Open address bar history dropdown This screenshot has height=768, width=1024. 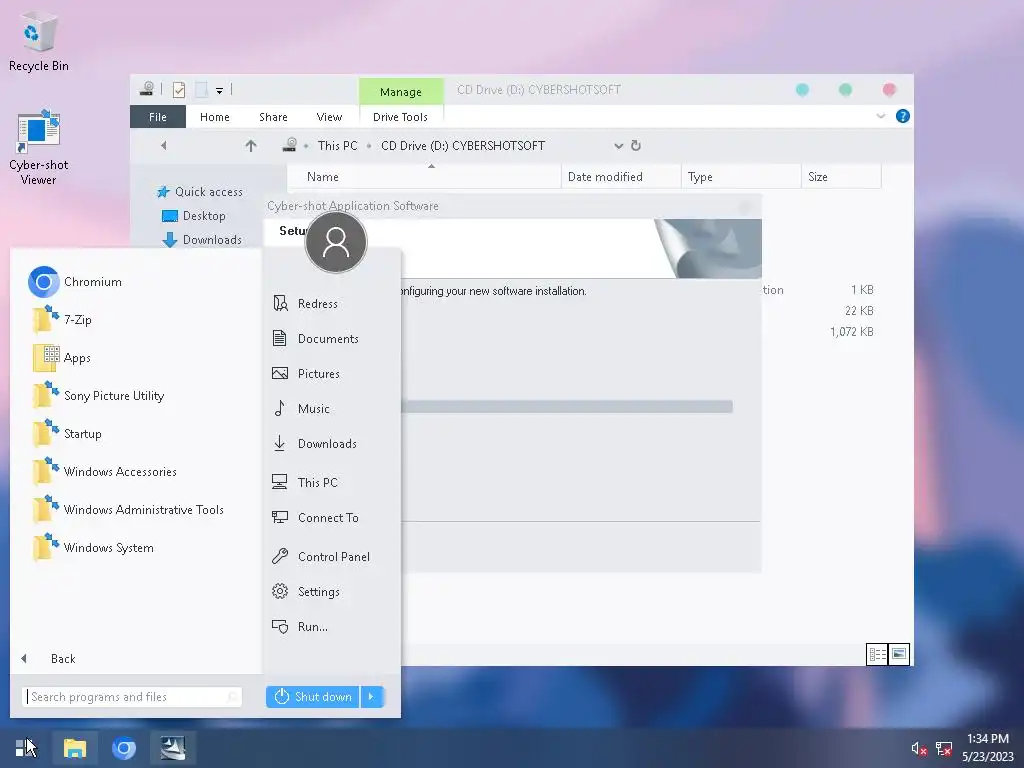pyautogui.click(x=618, y=146)
